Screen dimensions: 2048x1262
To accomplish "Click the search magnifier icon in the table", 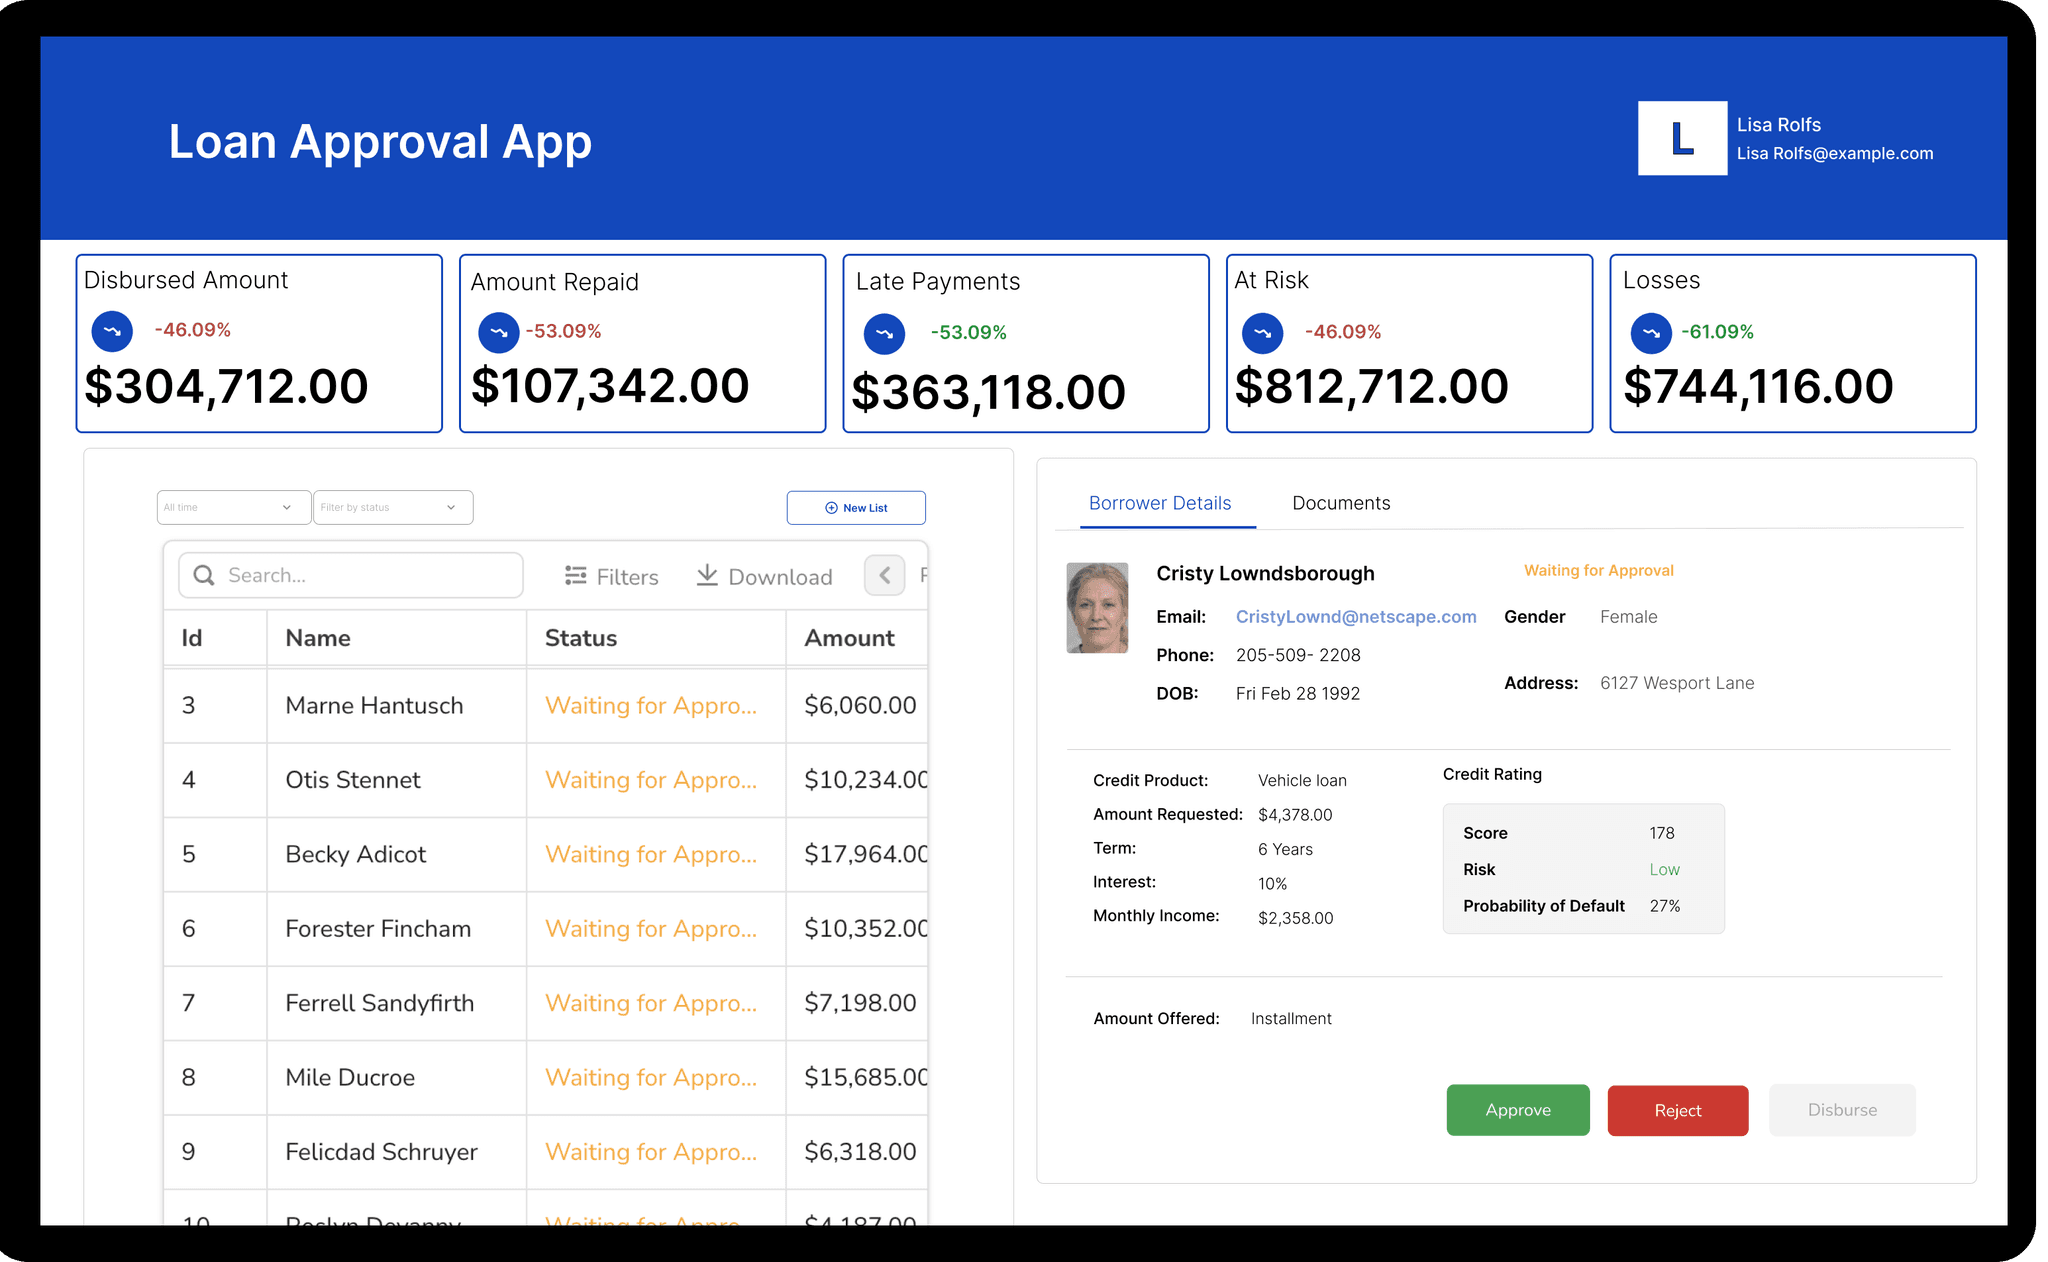I will [x=204, y=575].
